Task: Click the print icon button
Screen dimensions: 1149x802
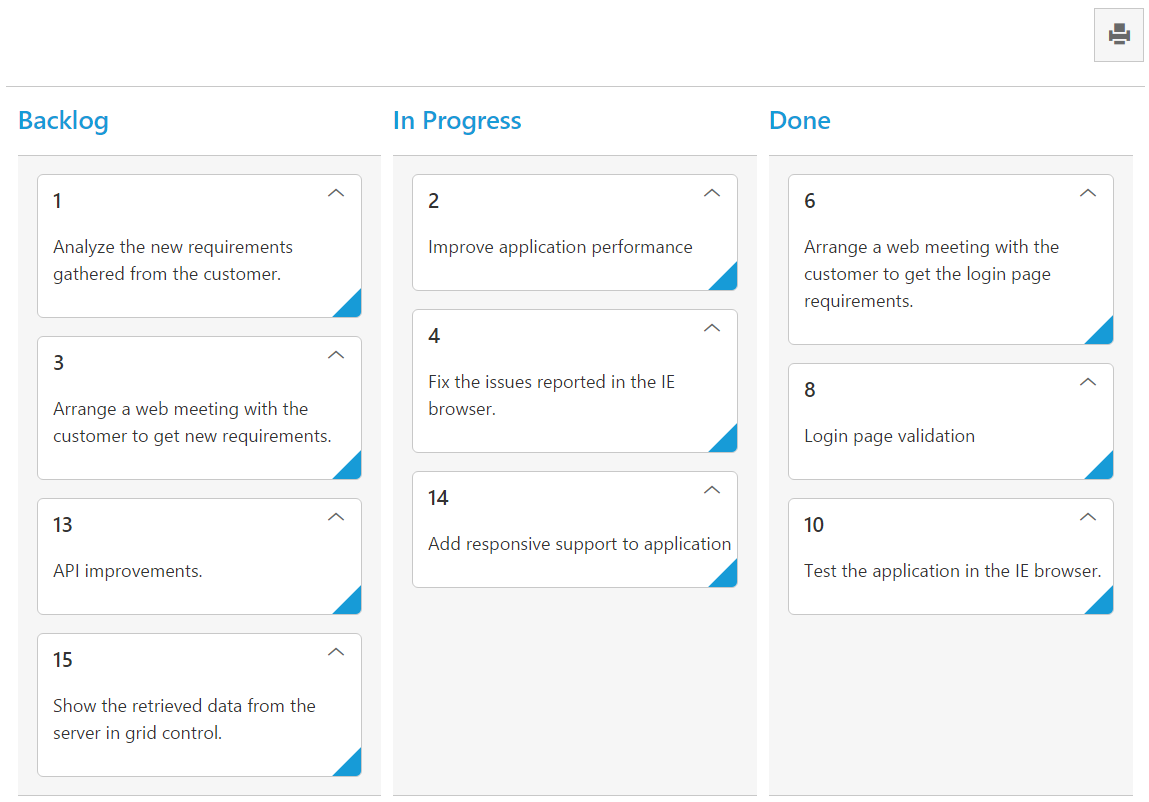Action: point(1118,35)
